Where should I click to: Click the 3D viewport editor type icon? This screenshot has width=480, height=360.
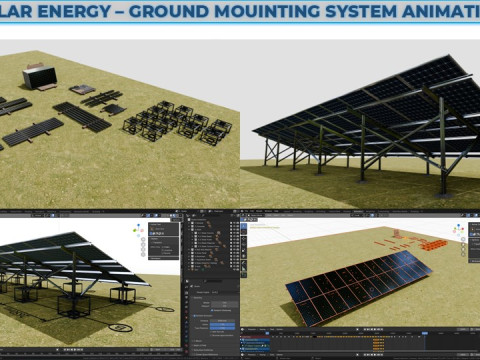242,215
